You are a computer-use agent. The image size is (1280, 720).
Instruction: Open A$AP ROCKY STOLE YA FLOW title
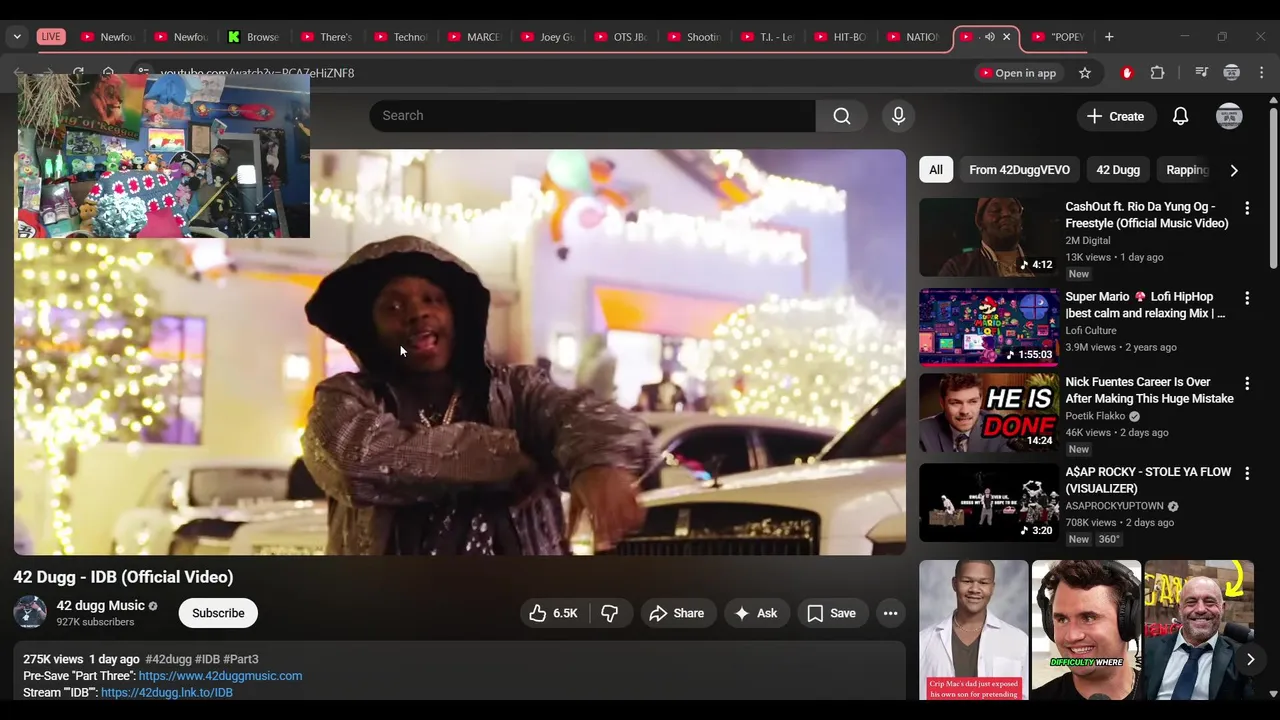tap(1148, 480)
